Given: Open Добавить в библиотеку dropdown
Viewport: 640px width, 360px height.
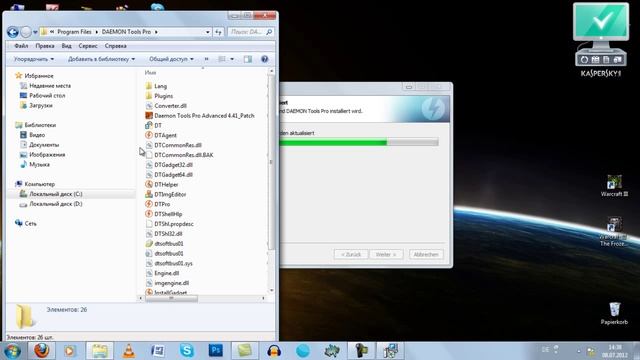Looking at the screenshot, I should pyautogui.click(x=101, y=59).
